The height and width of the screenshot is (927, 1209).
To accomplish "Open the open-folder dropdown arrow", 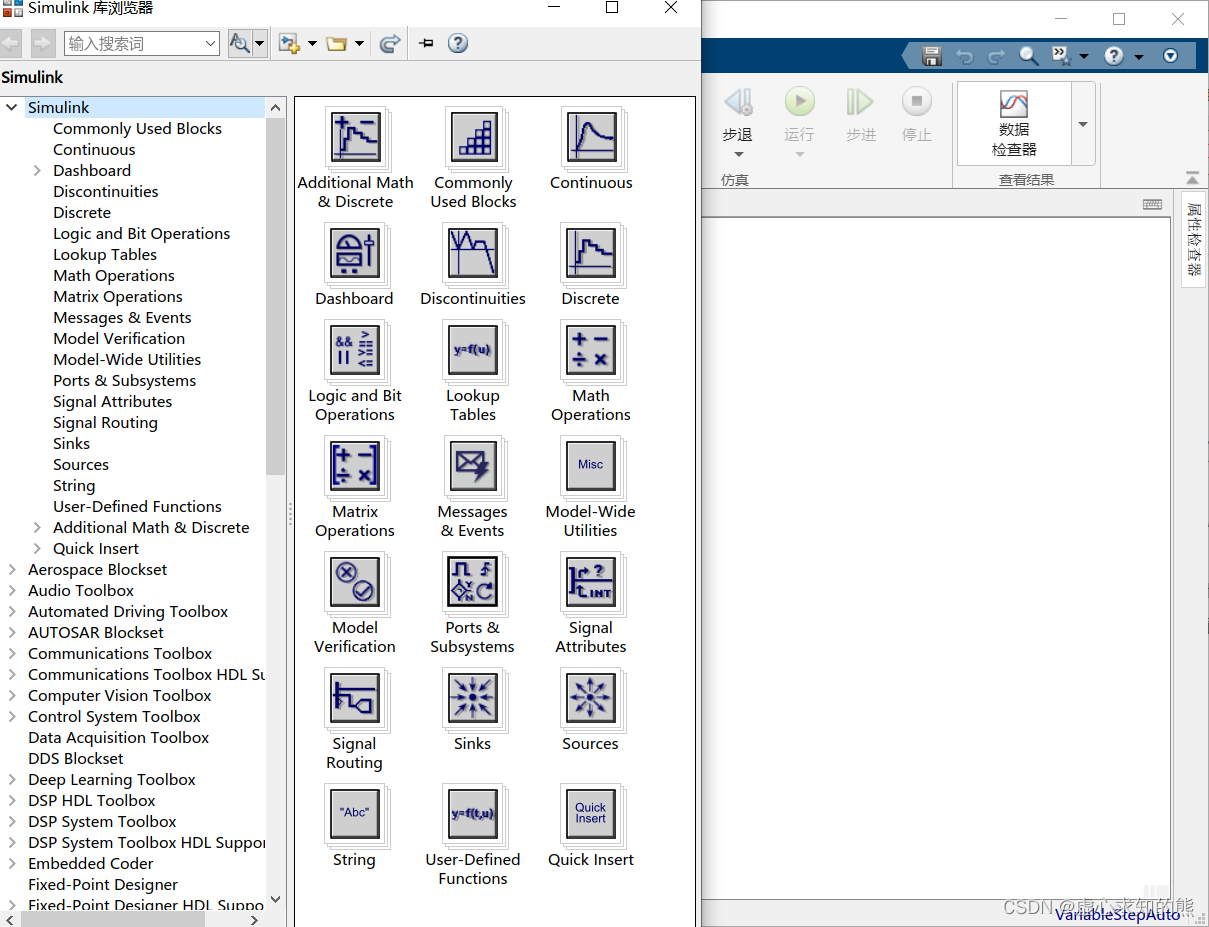I will coord(359,44).
